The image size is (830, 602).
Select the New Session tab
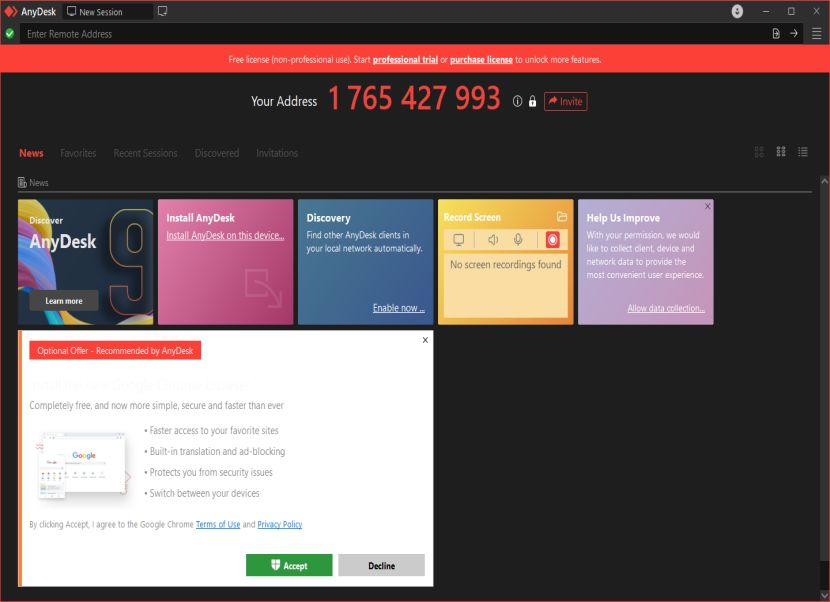point(107,12)
